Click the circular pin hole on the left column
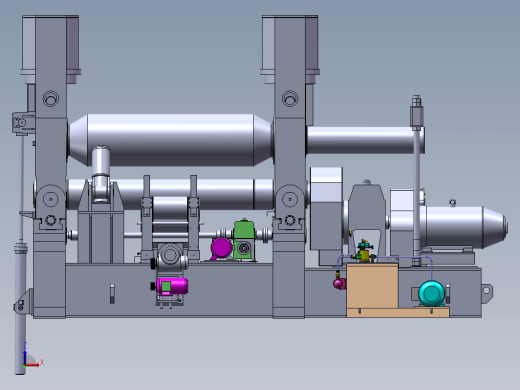 click(x=51, y=99)
